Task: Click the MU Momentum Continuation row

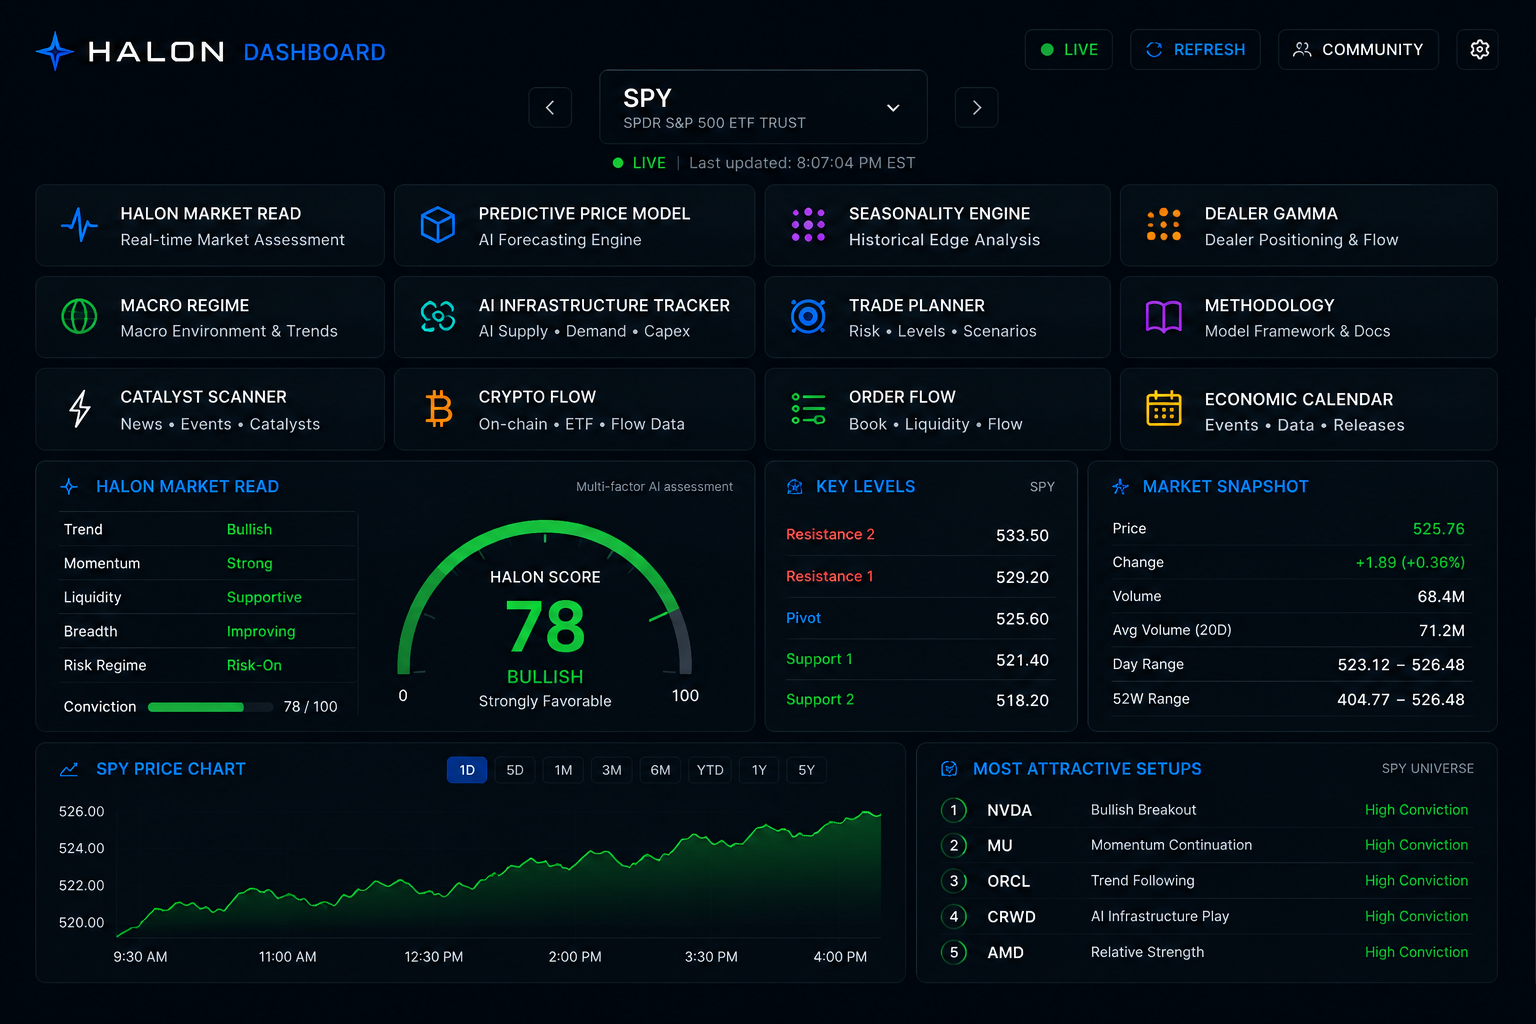Action: tap(1206, 845)
